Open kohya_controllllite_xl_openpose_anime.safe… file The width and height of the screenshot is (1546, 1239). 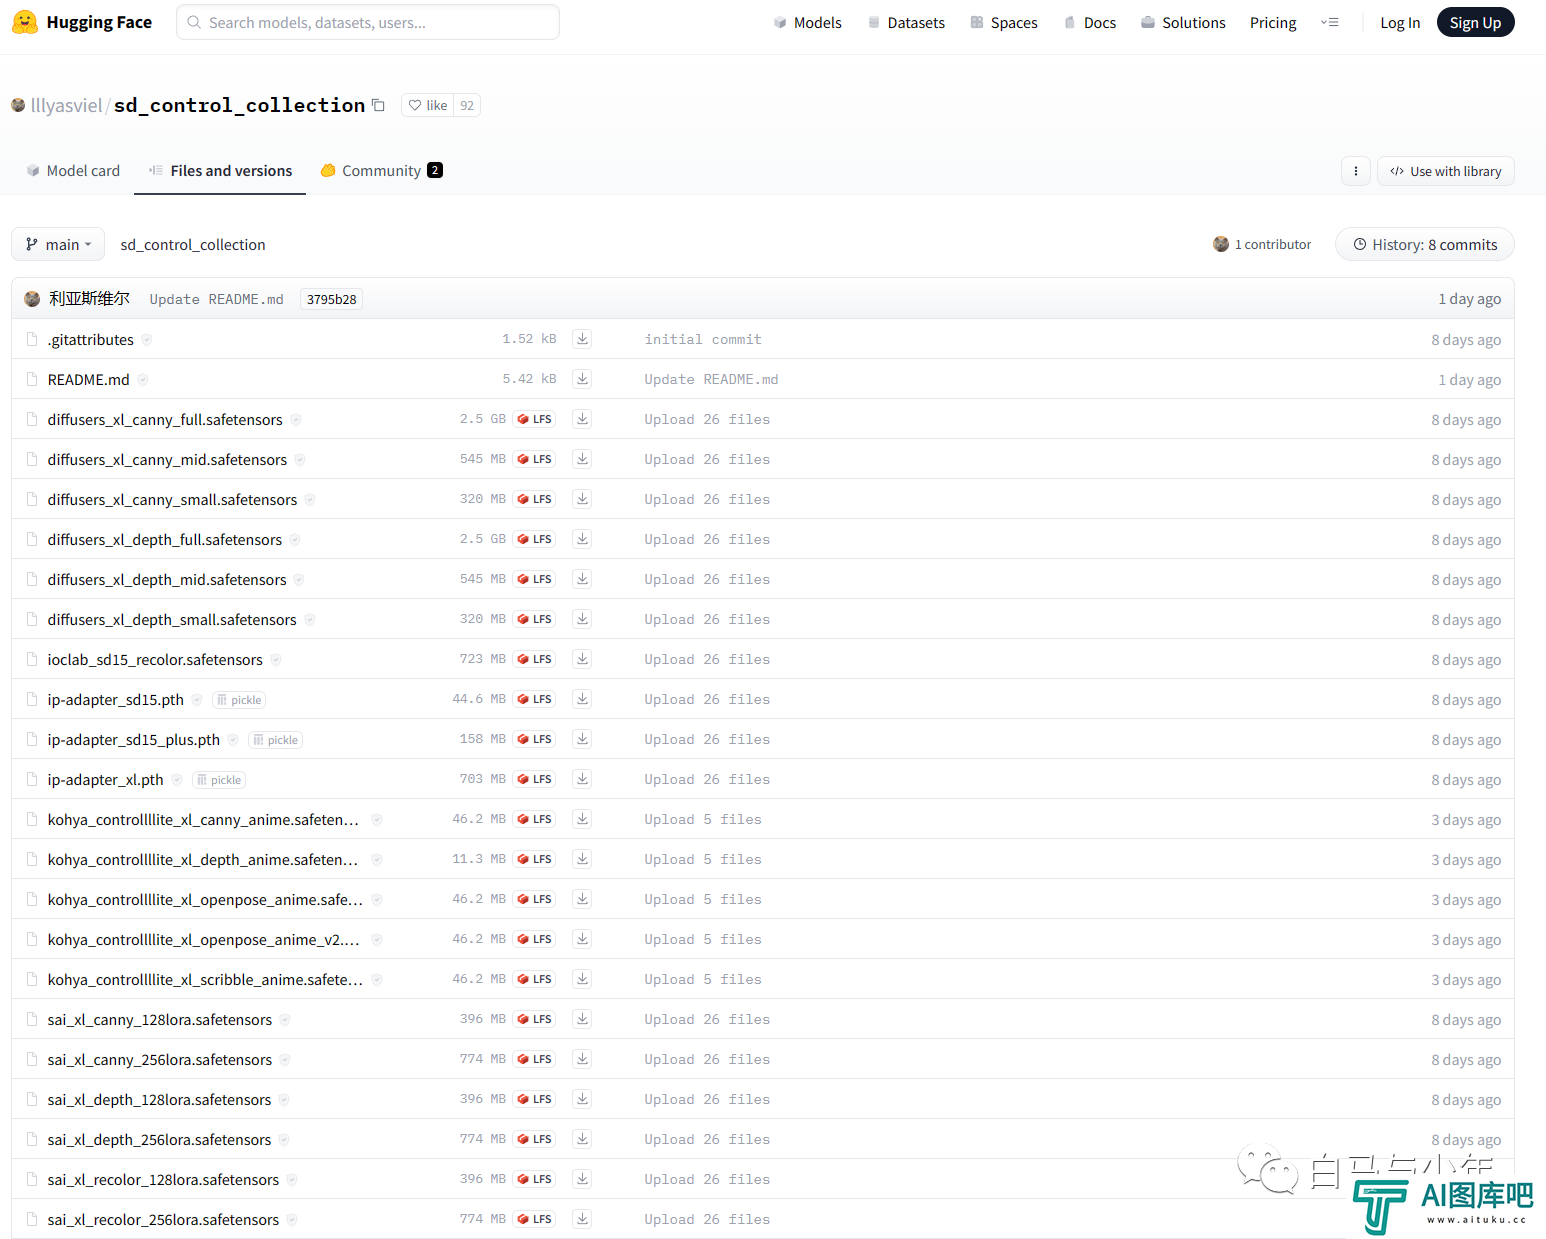click(x=205, y=899)
